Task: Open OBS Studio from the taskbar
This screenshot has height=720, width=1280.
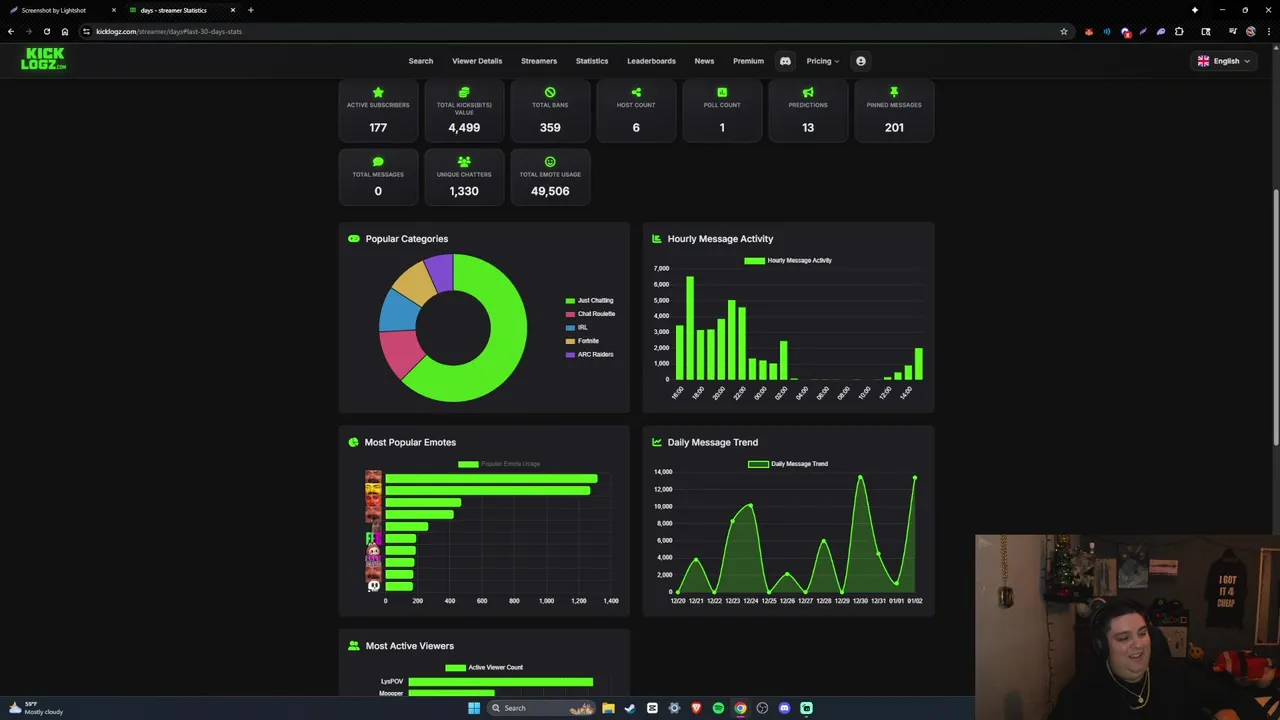Action: tap(762, 708)
